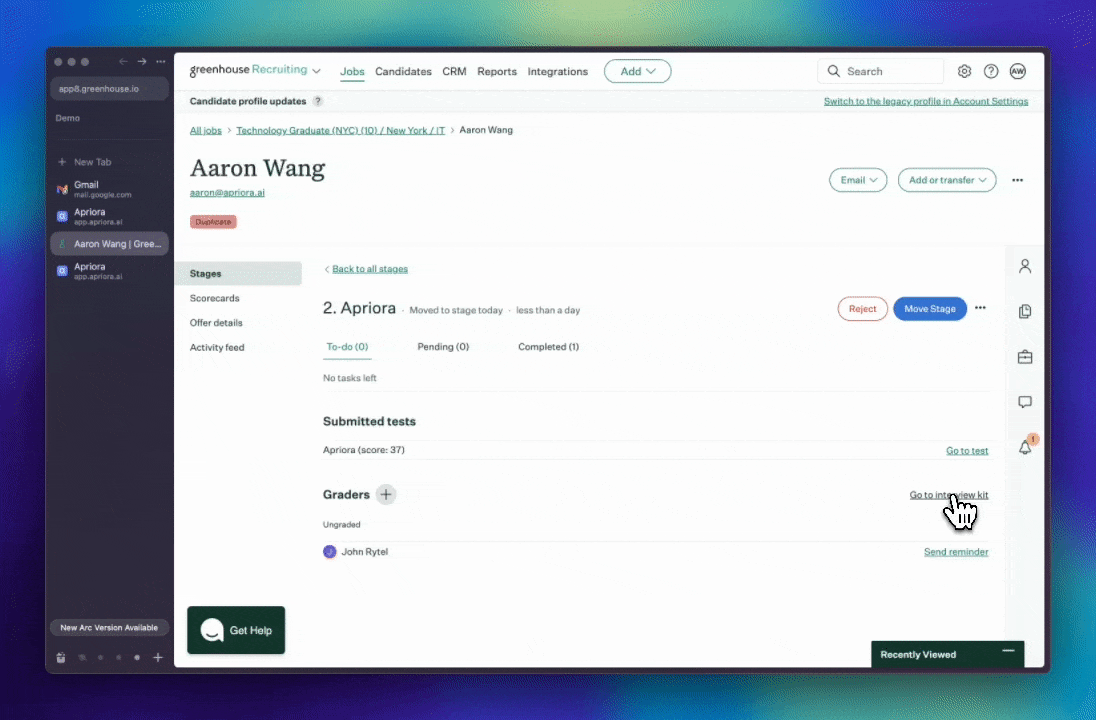Open the Add or transfer dropdown
The height and width of the screenshot is (720, 1096).
[x=946, y=180]
